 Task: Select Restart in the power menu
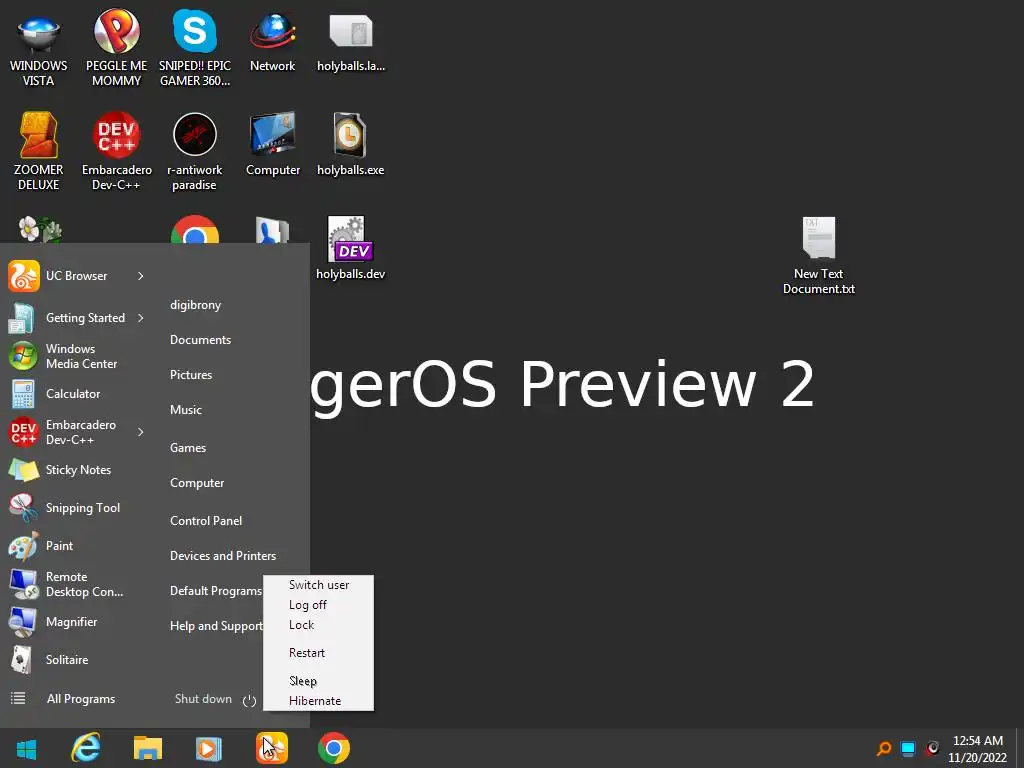point(319,653)
